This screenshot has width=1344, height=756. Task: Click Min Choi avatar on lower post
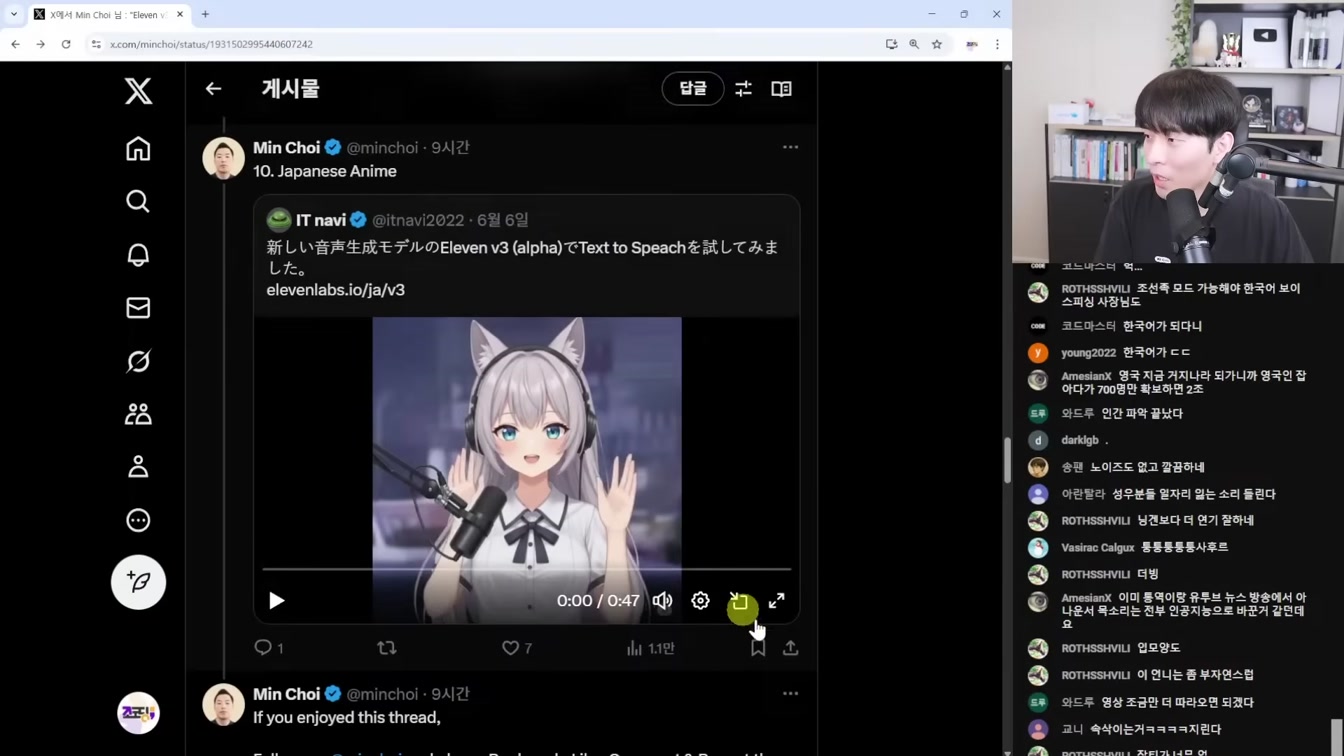(x=223, y=704)
